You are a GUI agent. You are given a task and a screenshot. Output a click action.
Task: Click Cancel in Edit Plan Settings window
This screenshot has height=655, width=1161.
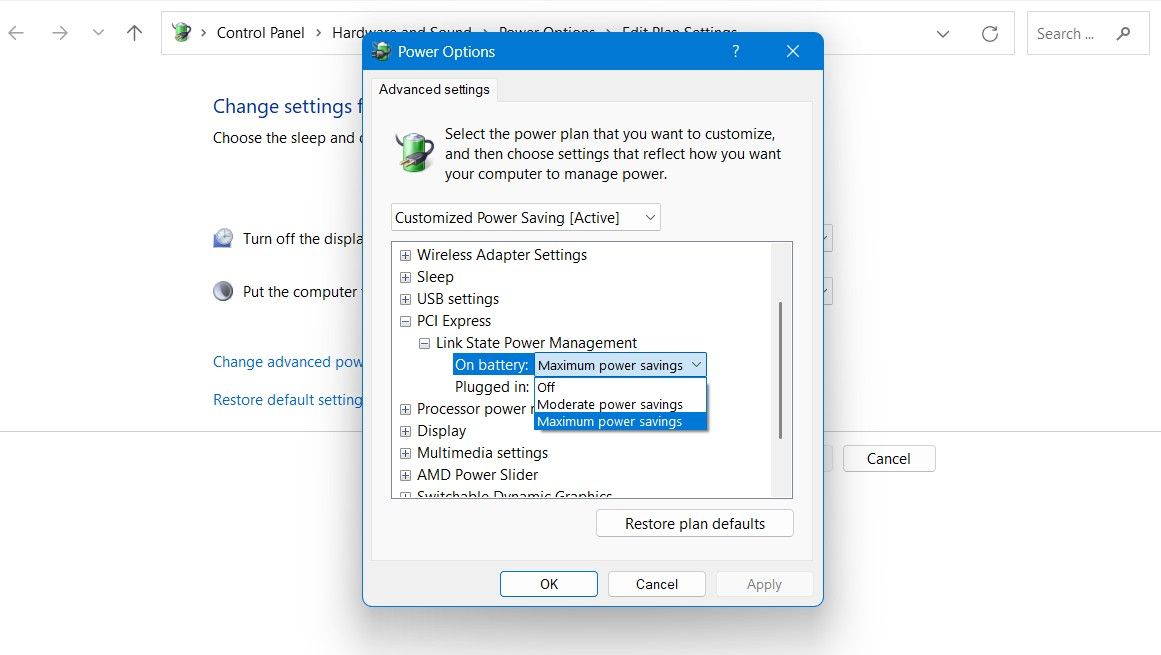point(889,459)
